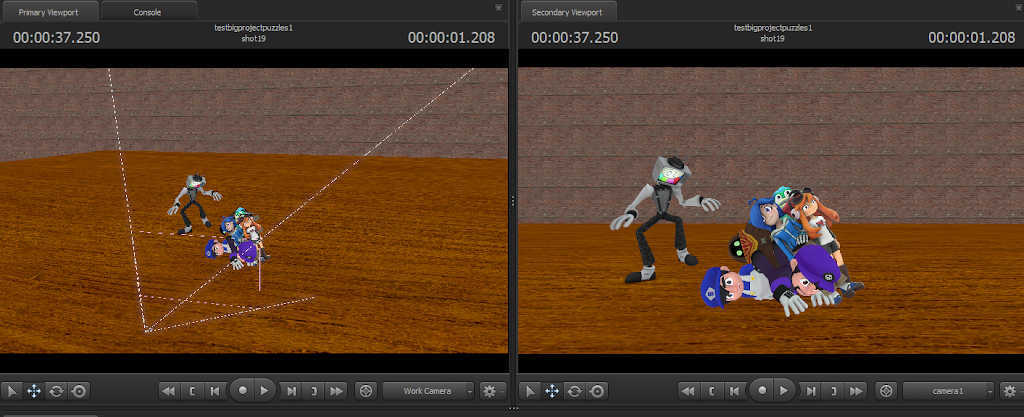This screenshot has height=417, width=1024.
Task: Activate the move tool in Primary Viewport
Action: (x=34, y=391)
